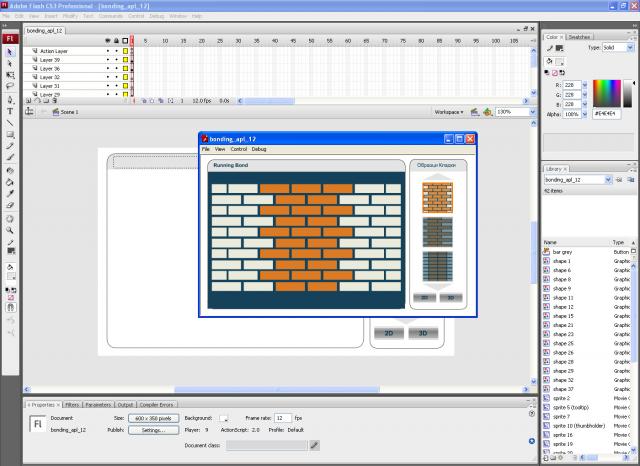Click the Edit Symbols icon near zoom box
Image resolution: width=640 pixels, height=466 pixels.
click(487, 112)
